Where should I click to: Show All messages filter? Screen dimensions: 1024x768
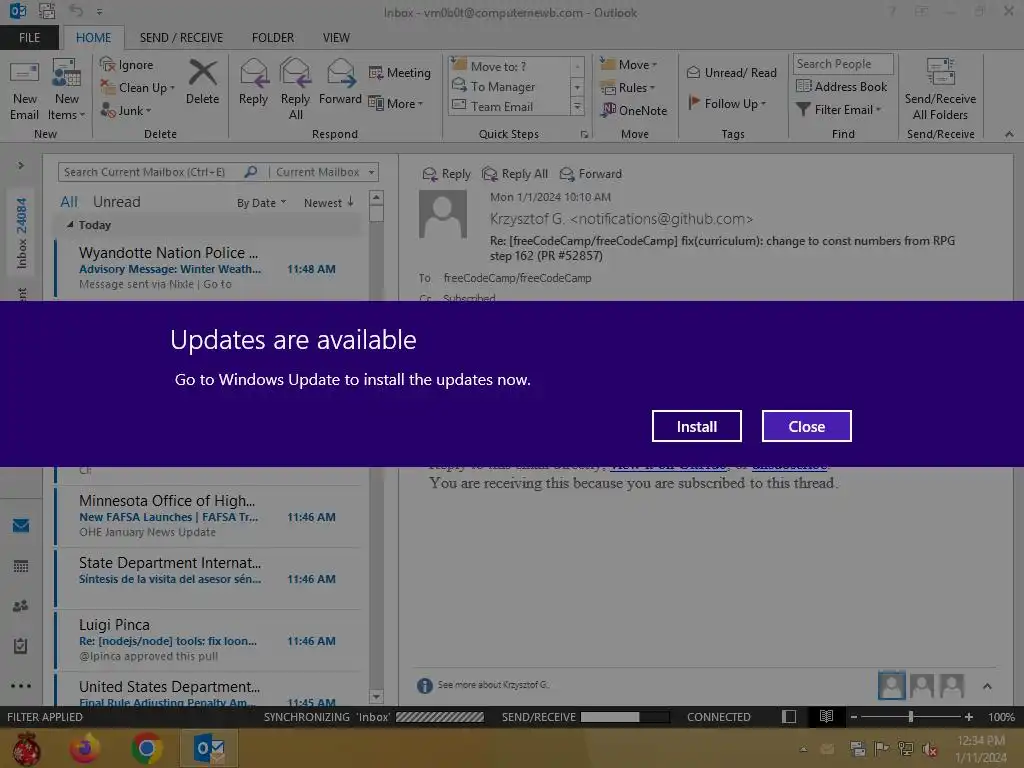pos(69,202)
